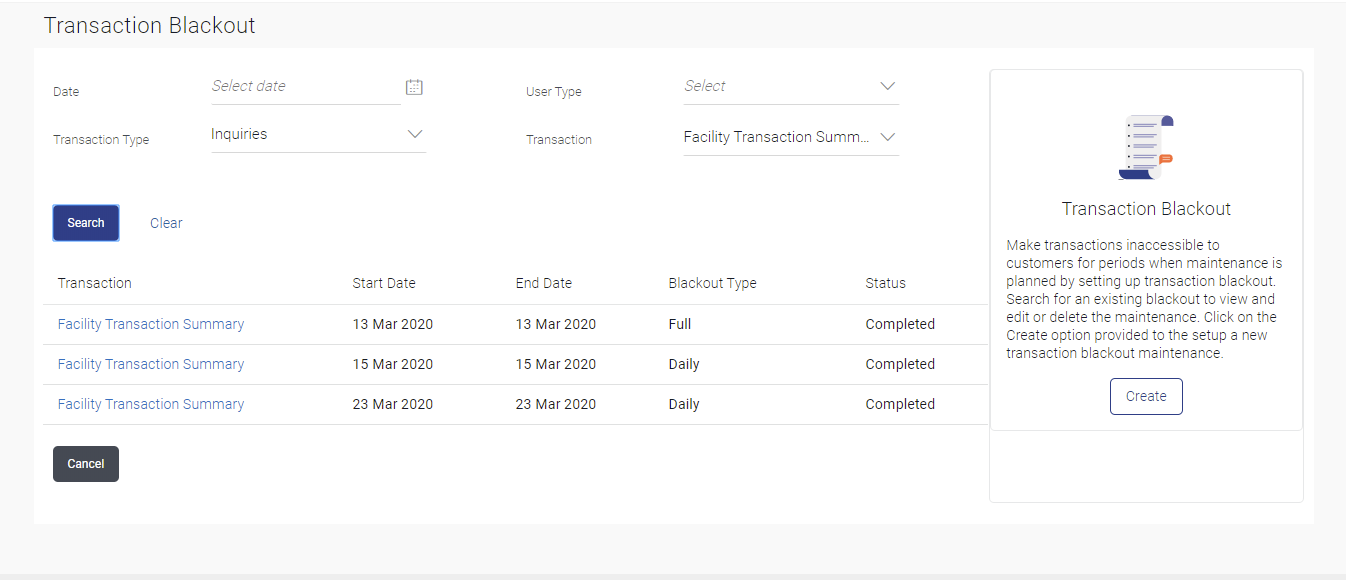Click the Blackout Type column header

tap(712, 283)
